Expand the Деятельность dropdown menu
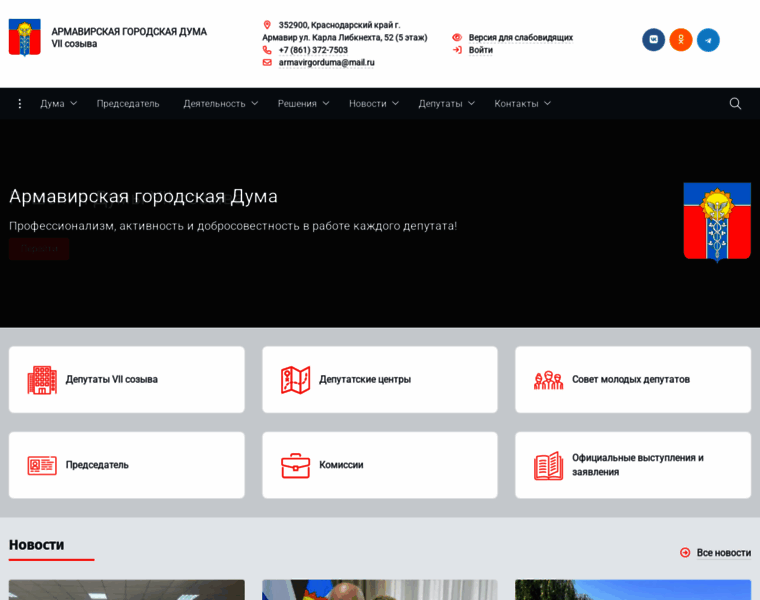Viewport: 760px width, 600px height. [x=220, y=103]
